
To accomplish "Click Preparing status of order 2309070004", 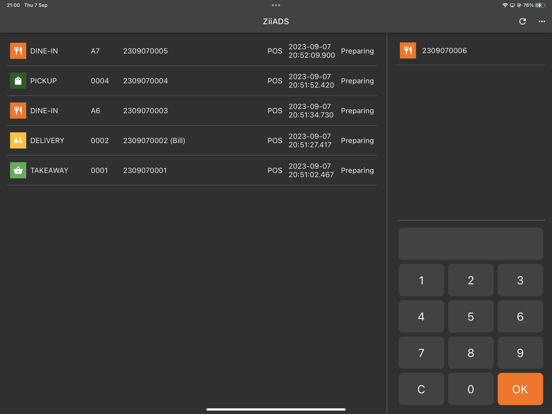I will point(357,81).
